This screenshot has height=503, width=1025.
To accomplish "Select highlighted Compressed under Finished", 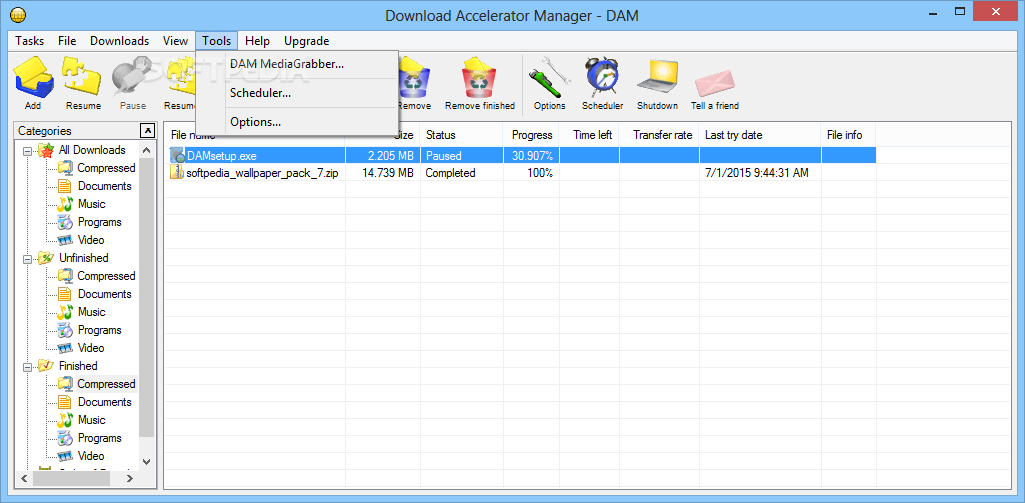I will pos(106,384).
